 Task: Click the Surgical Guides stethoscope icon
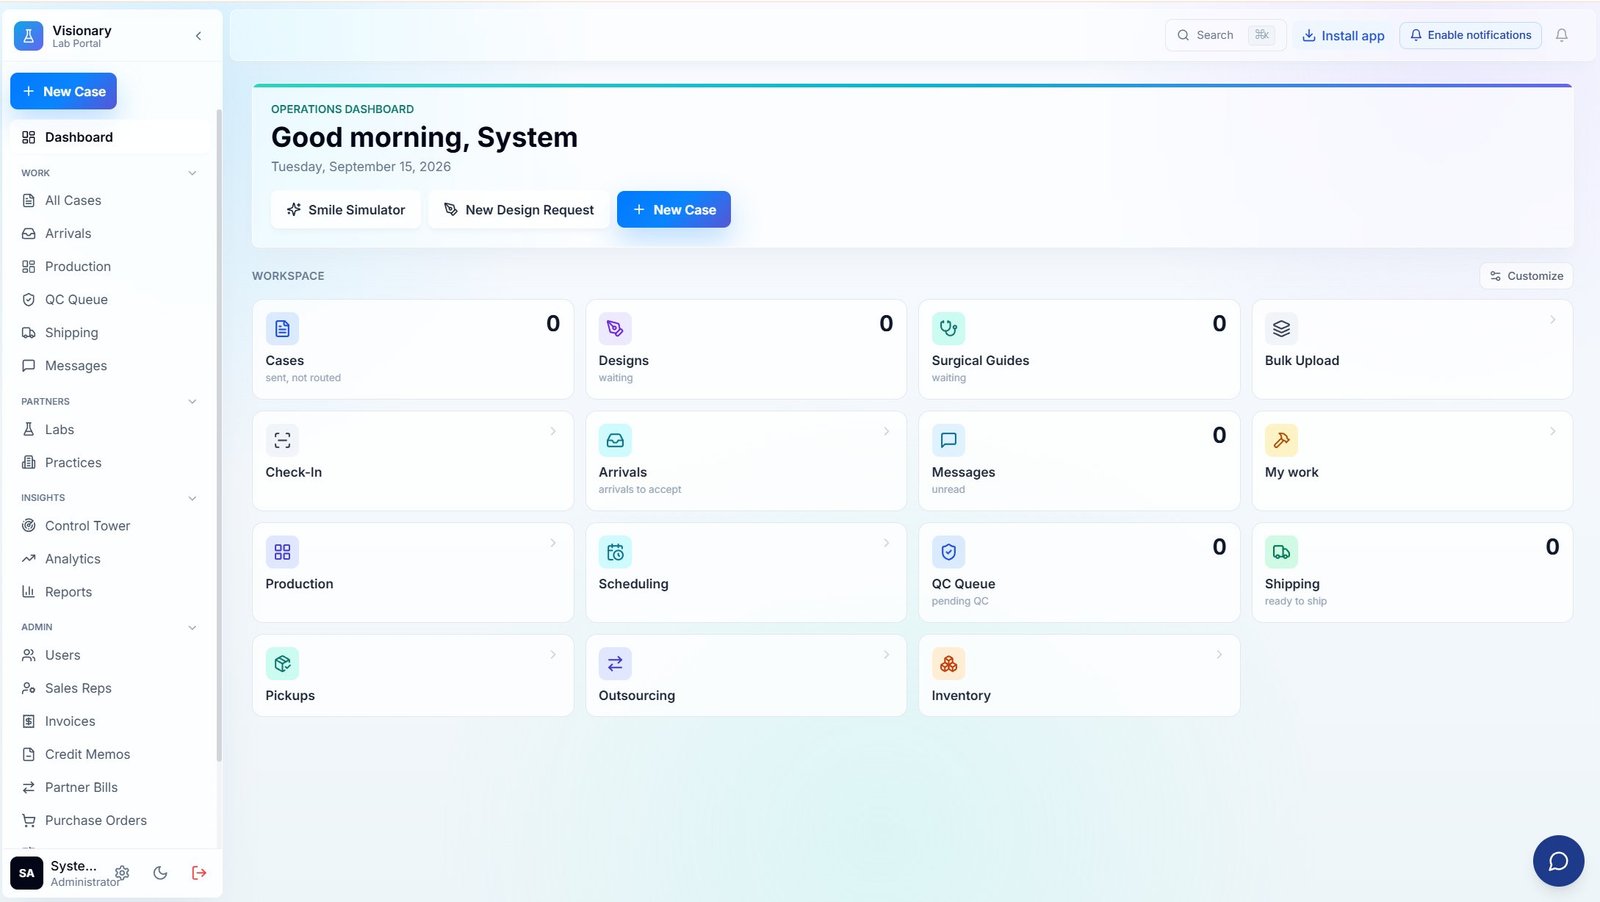(x=948, y=328)
